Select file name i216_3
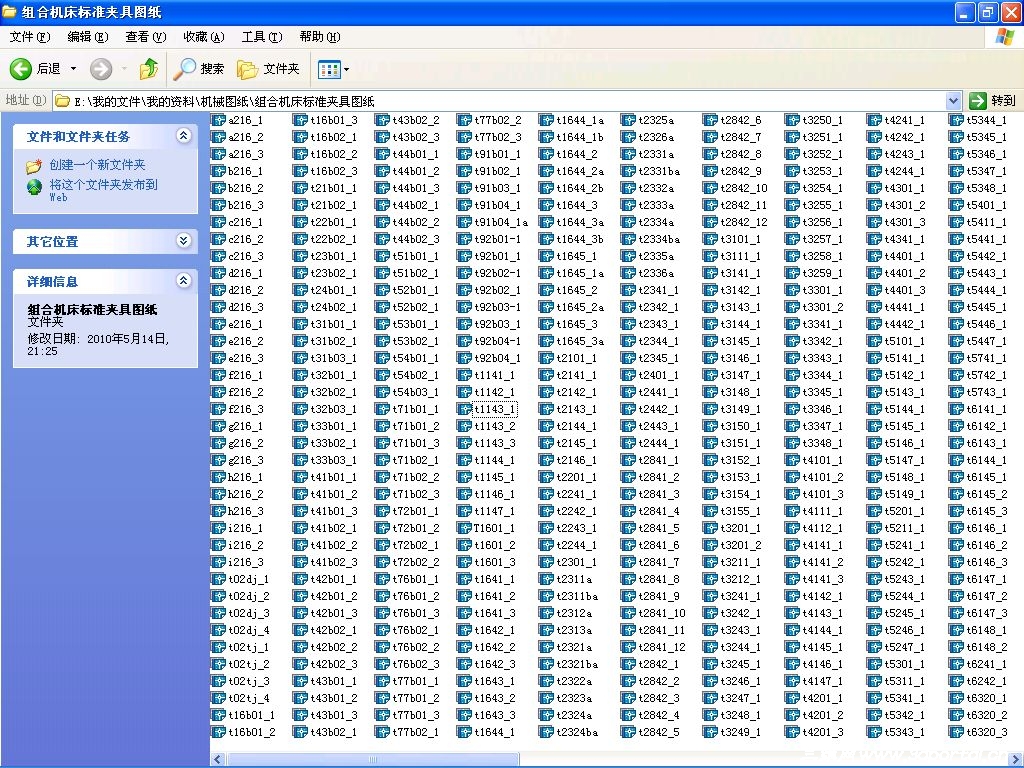 click(246, 562)
